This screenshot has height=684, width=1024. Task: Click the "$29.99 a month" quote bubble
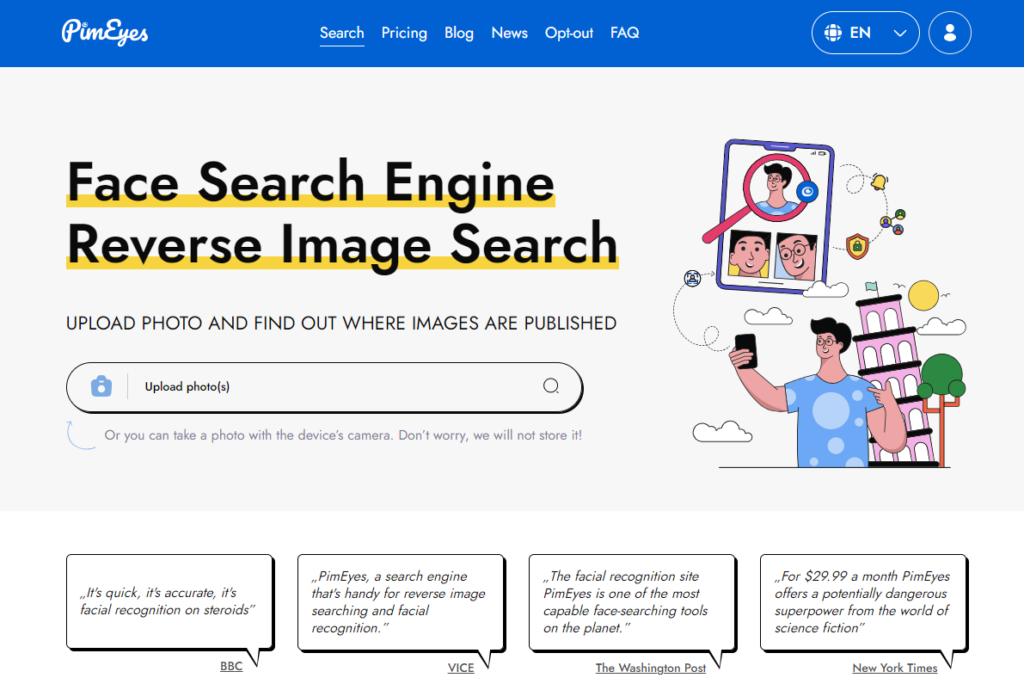(x=863, y=602)
